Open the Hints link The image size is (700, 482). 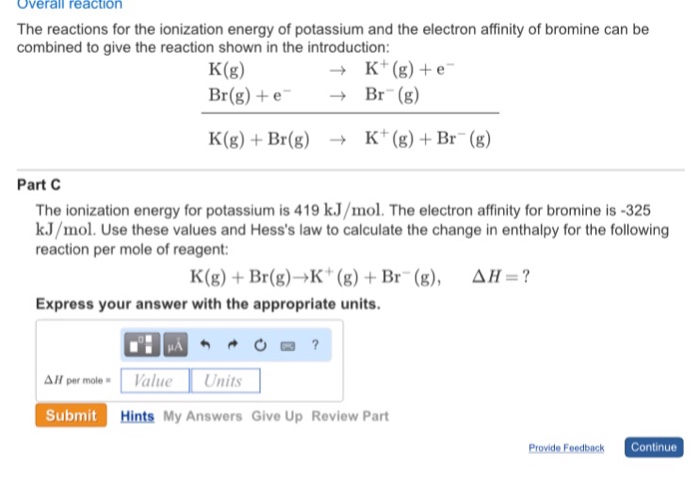pos(137,416)
